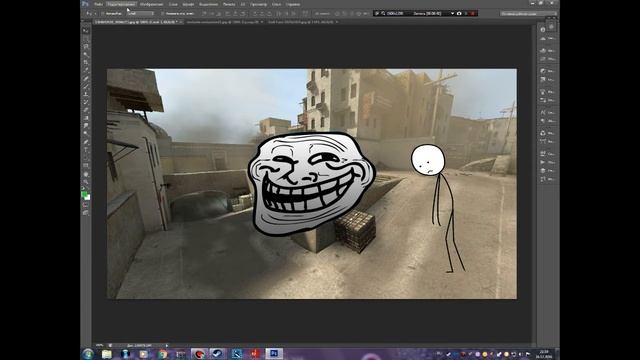Toggle the Show Transform Controls checkbox
Screen dimensions: 640x360
(x=162, y=13)
